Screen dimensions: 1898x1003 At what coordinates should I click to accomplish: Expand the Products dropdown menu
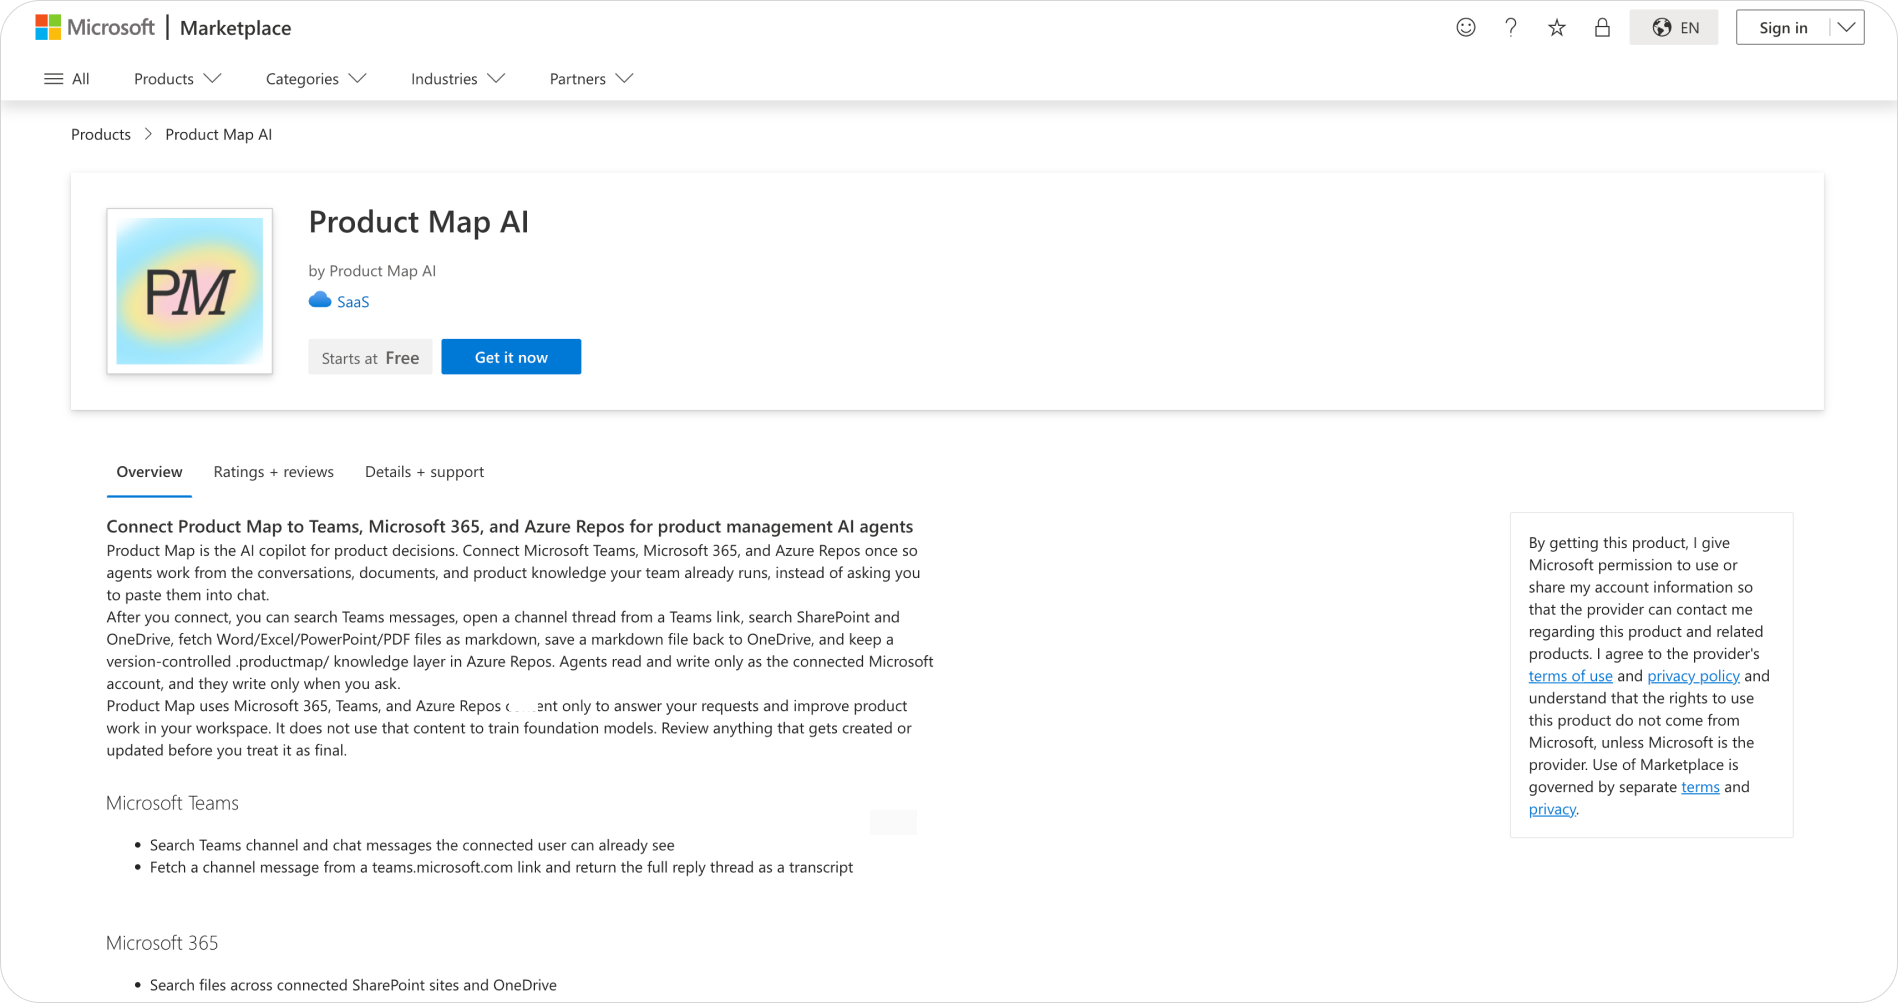pos(177,78)
